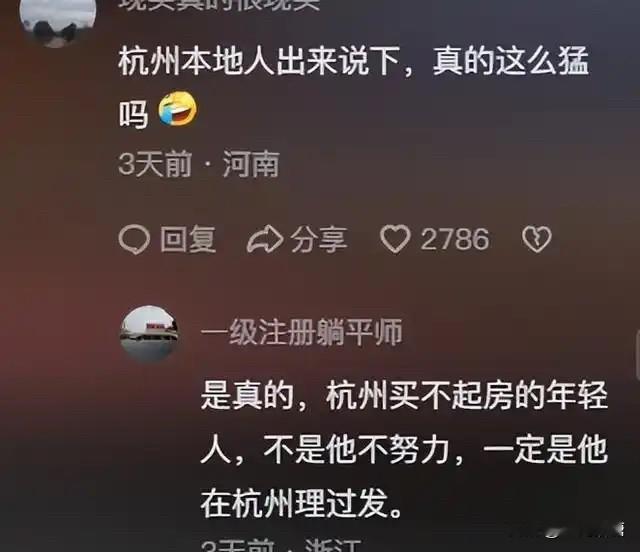The image size is (640, 552).
Task: Tap the reply speech bubble icon
Action: click(134, 239)
